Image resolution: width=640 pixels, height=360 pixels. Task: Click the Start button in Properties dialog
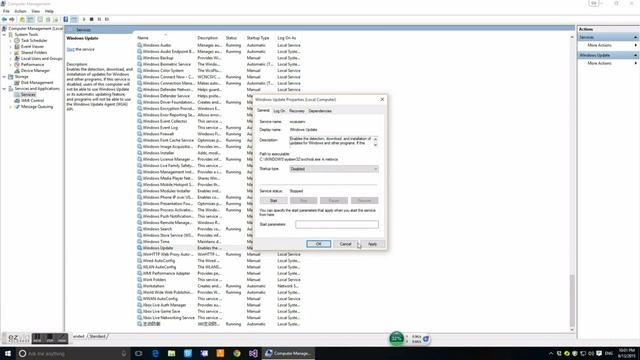pos(273,200)
